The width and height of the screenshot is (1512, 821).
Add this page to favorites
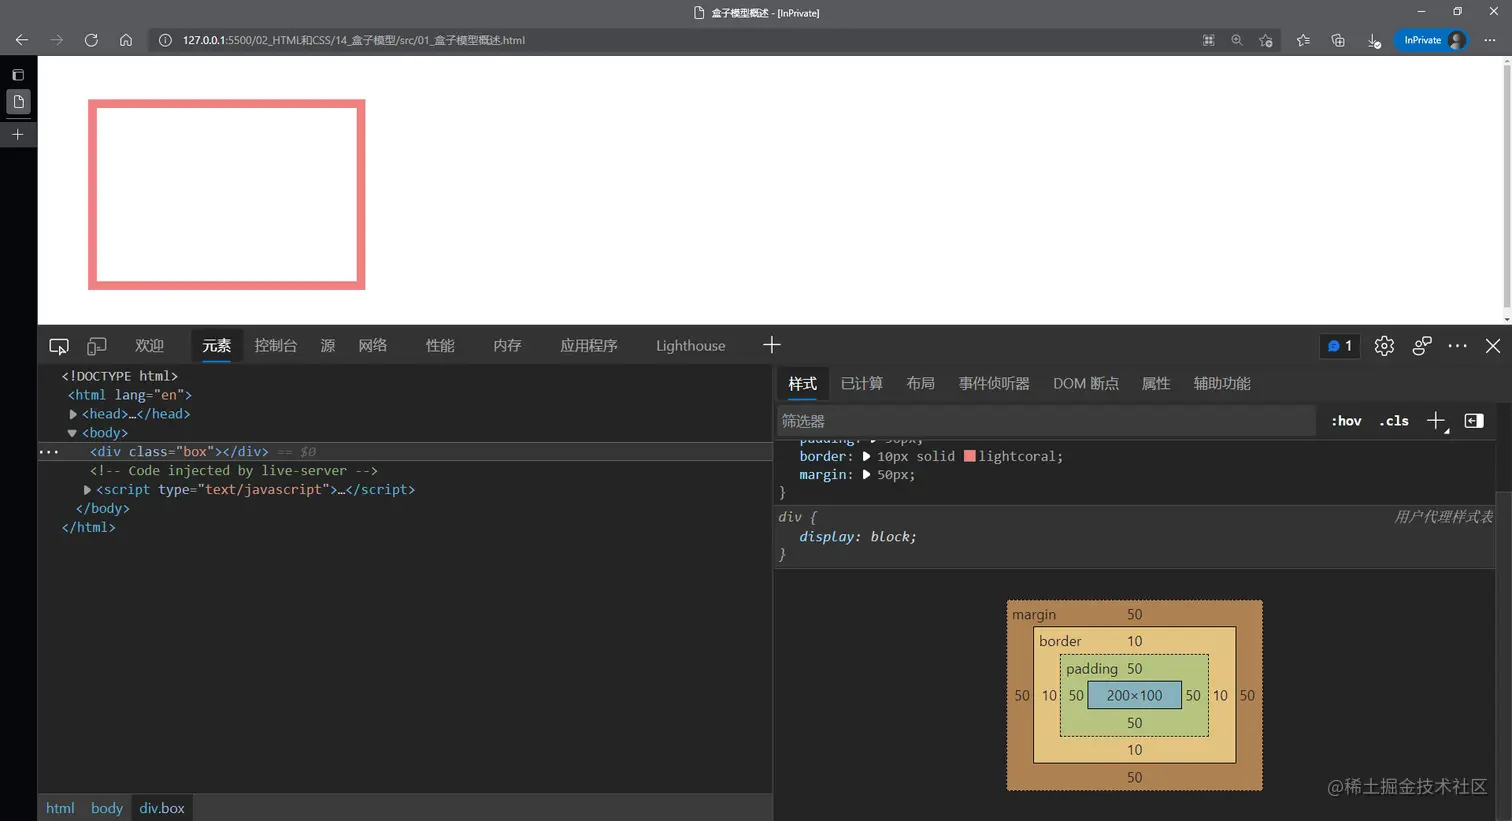point(1266,40)
